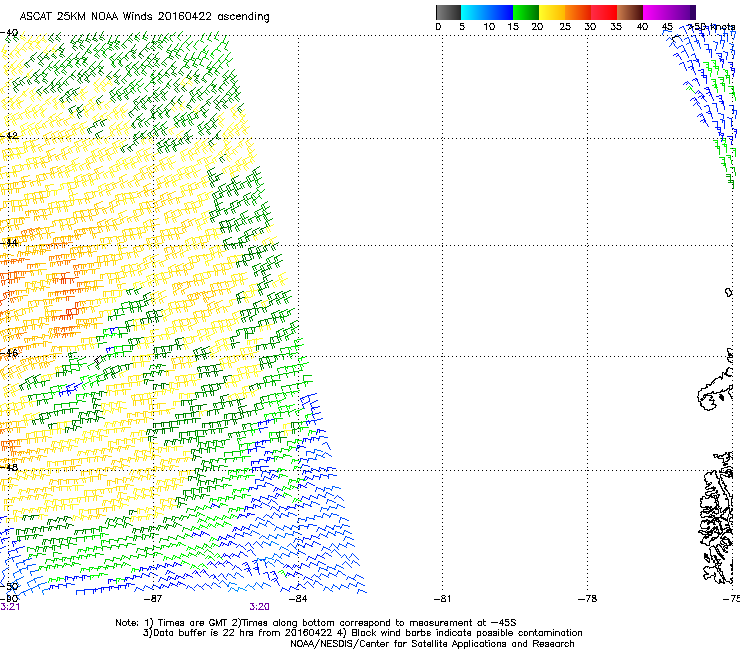Click the '-42' latitude label

(9, 136)
